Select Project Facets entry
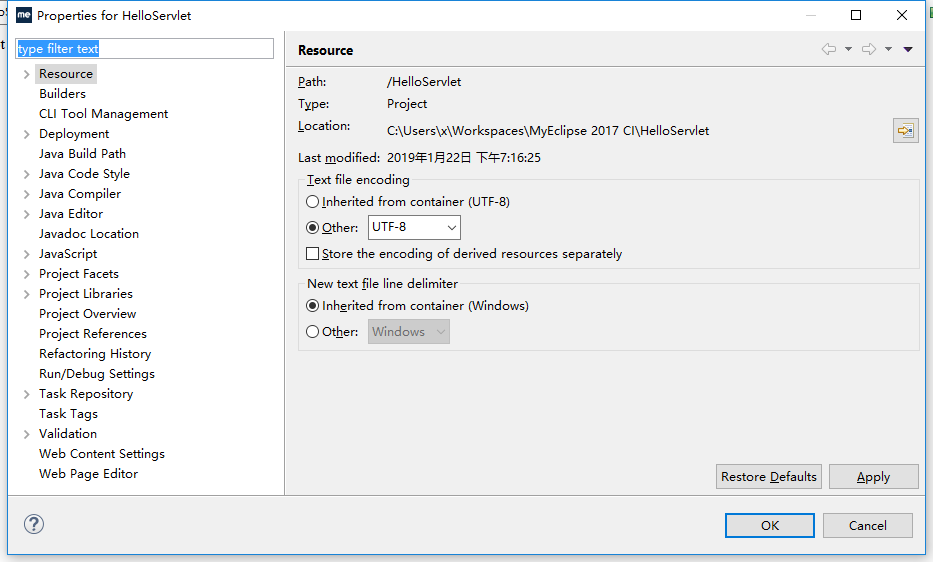Image resolution: width=933 pixels, height=562 pixels. 79,274
